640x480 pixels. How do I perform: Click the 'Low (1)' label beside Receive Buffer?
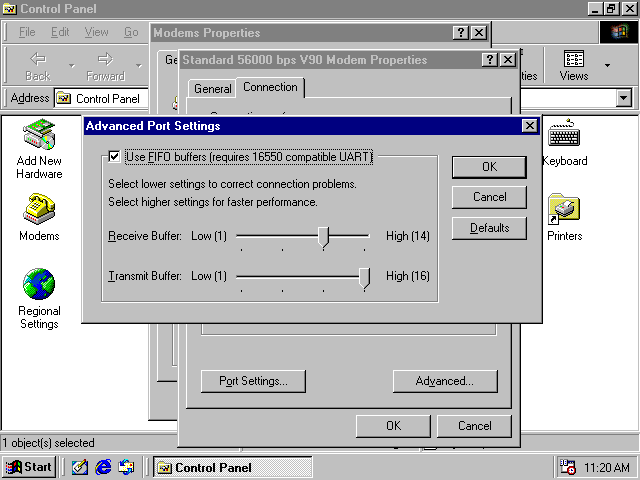tap(209, 236)
